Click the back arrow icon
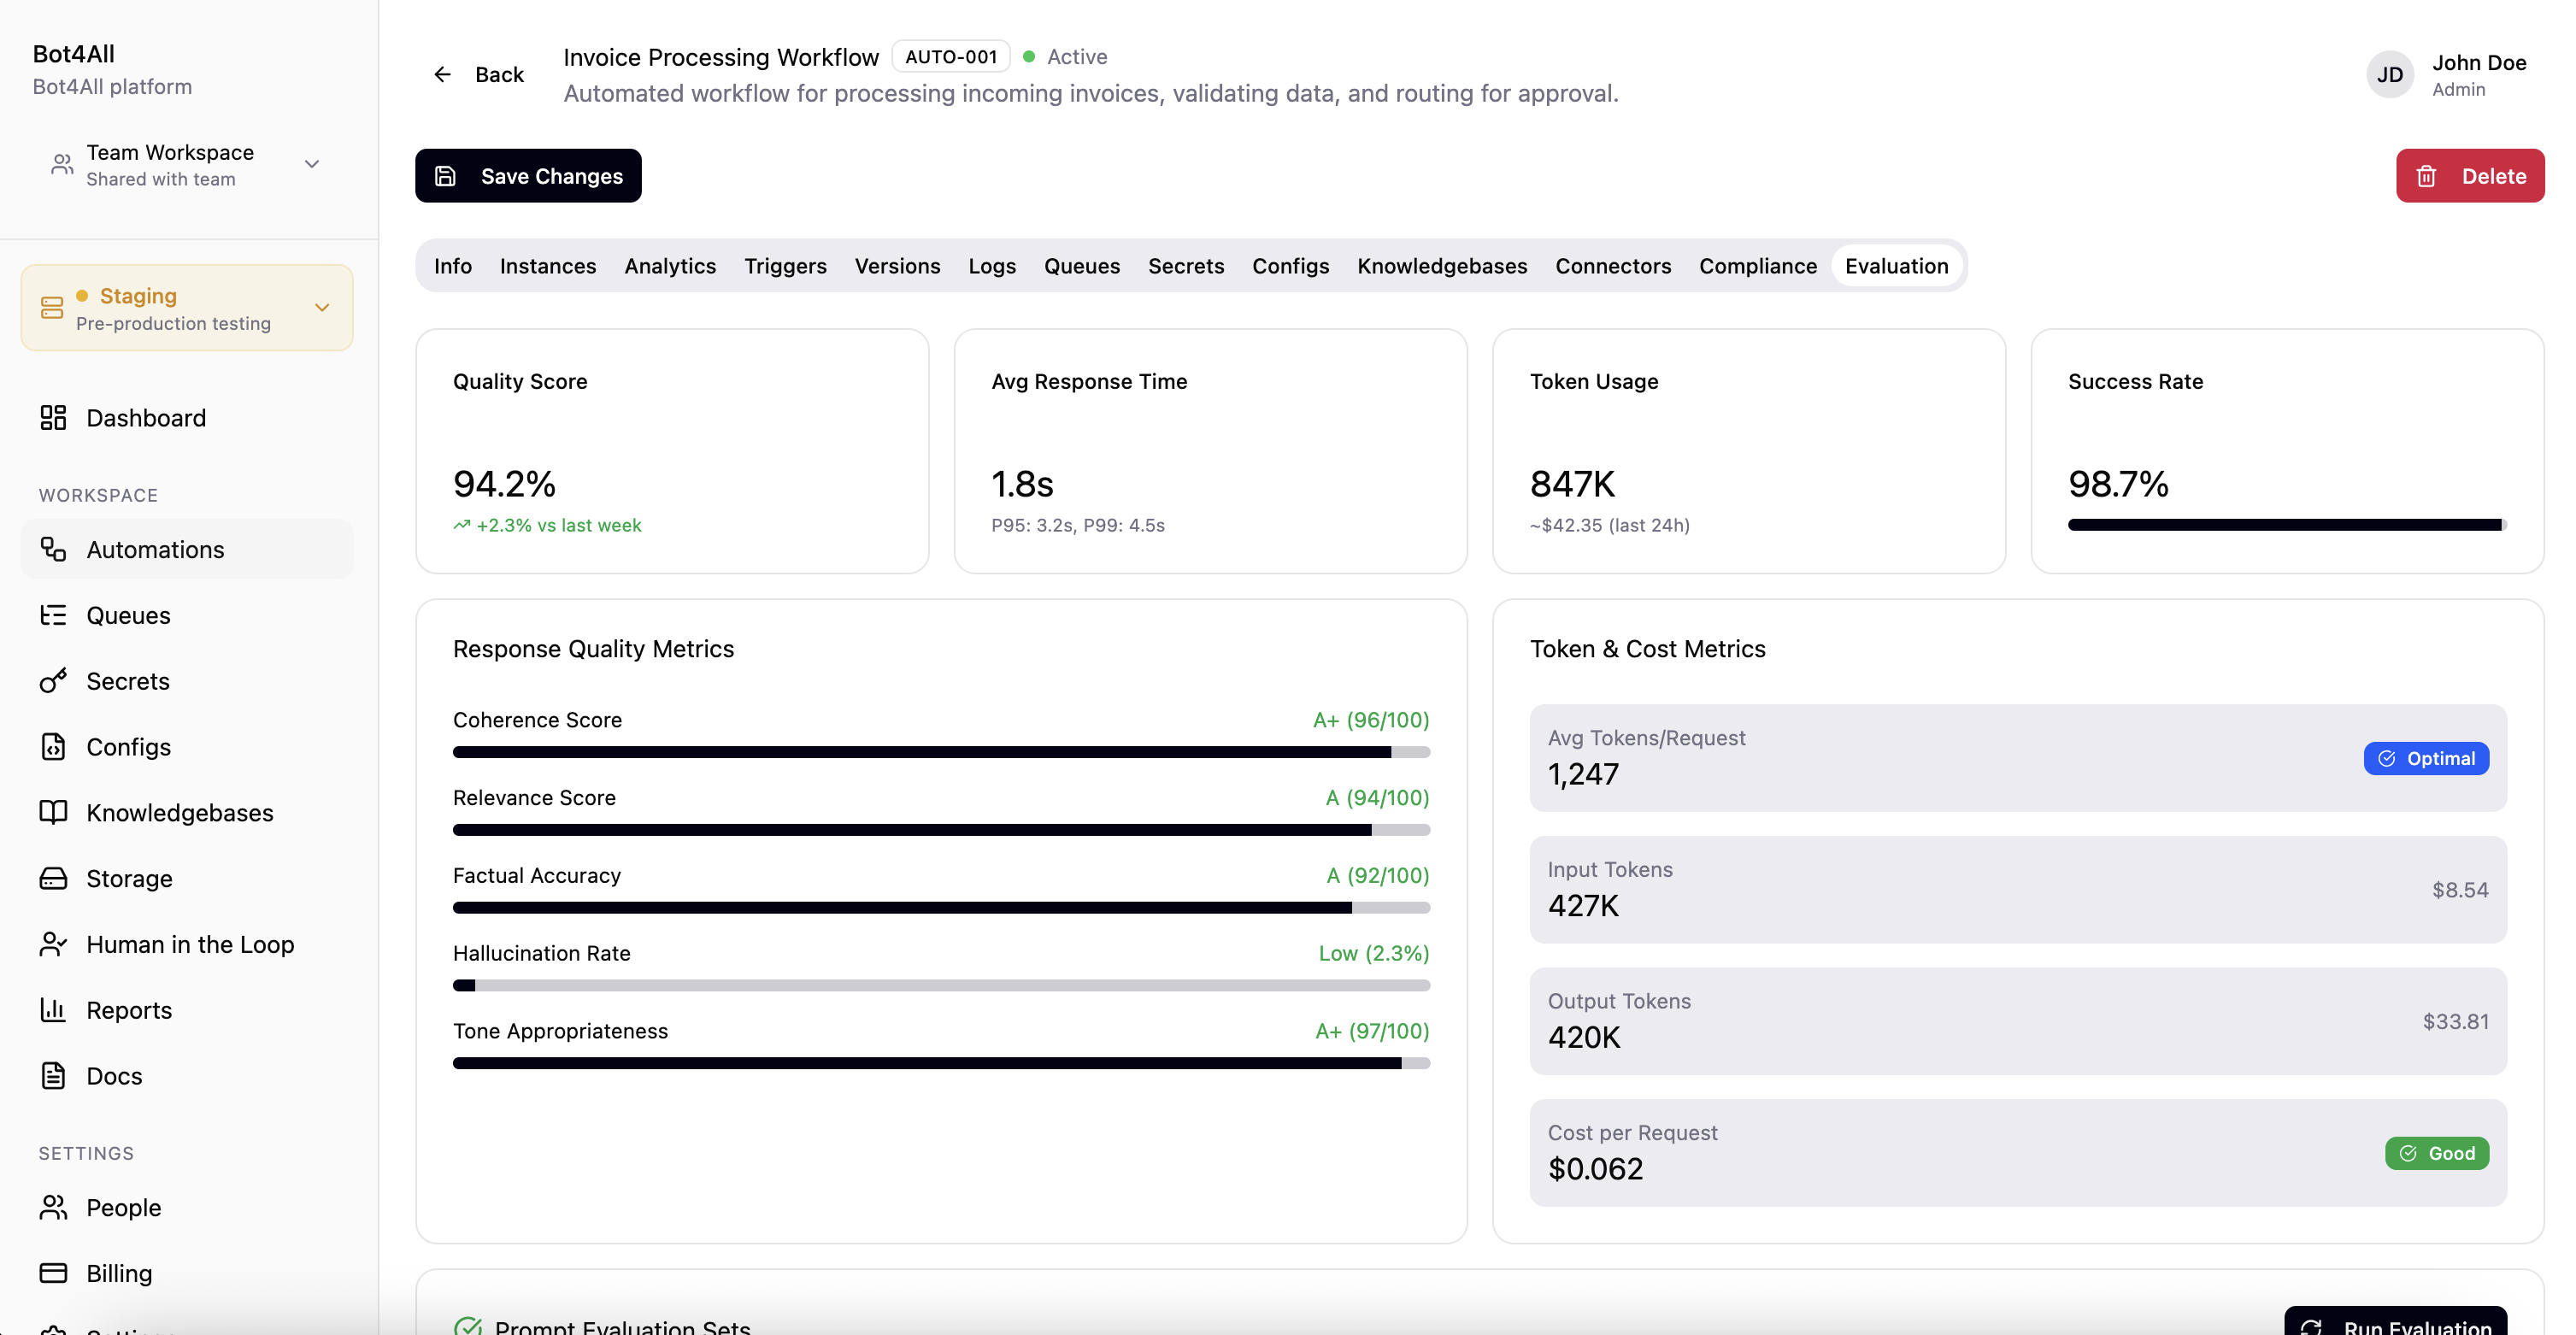 (x=442, y=74)
